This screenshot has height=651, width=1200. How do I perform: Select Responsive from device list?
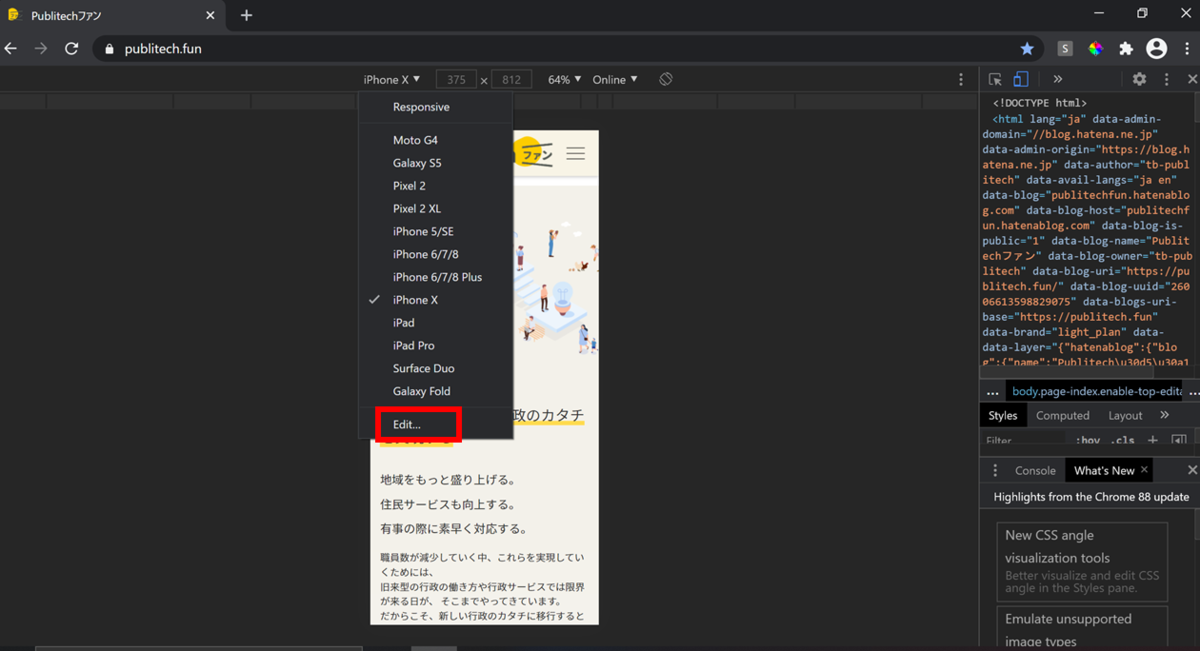pyautogui.click(x=436, y=107)
